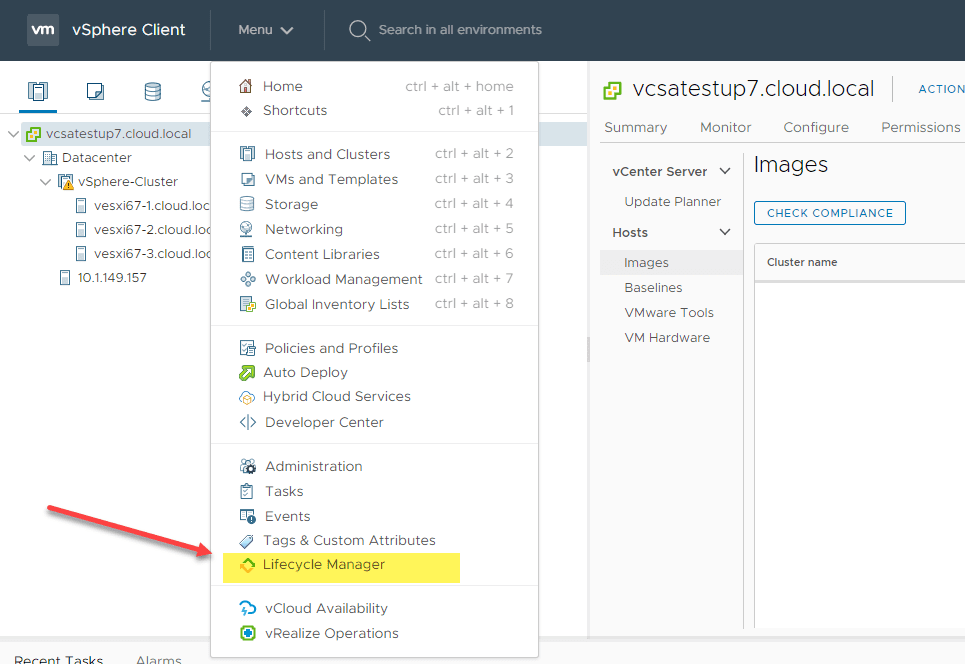Click the search in all environments field
This screenshot has height=664, width=965.
[460, 30]
